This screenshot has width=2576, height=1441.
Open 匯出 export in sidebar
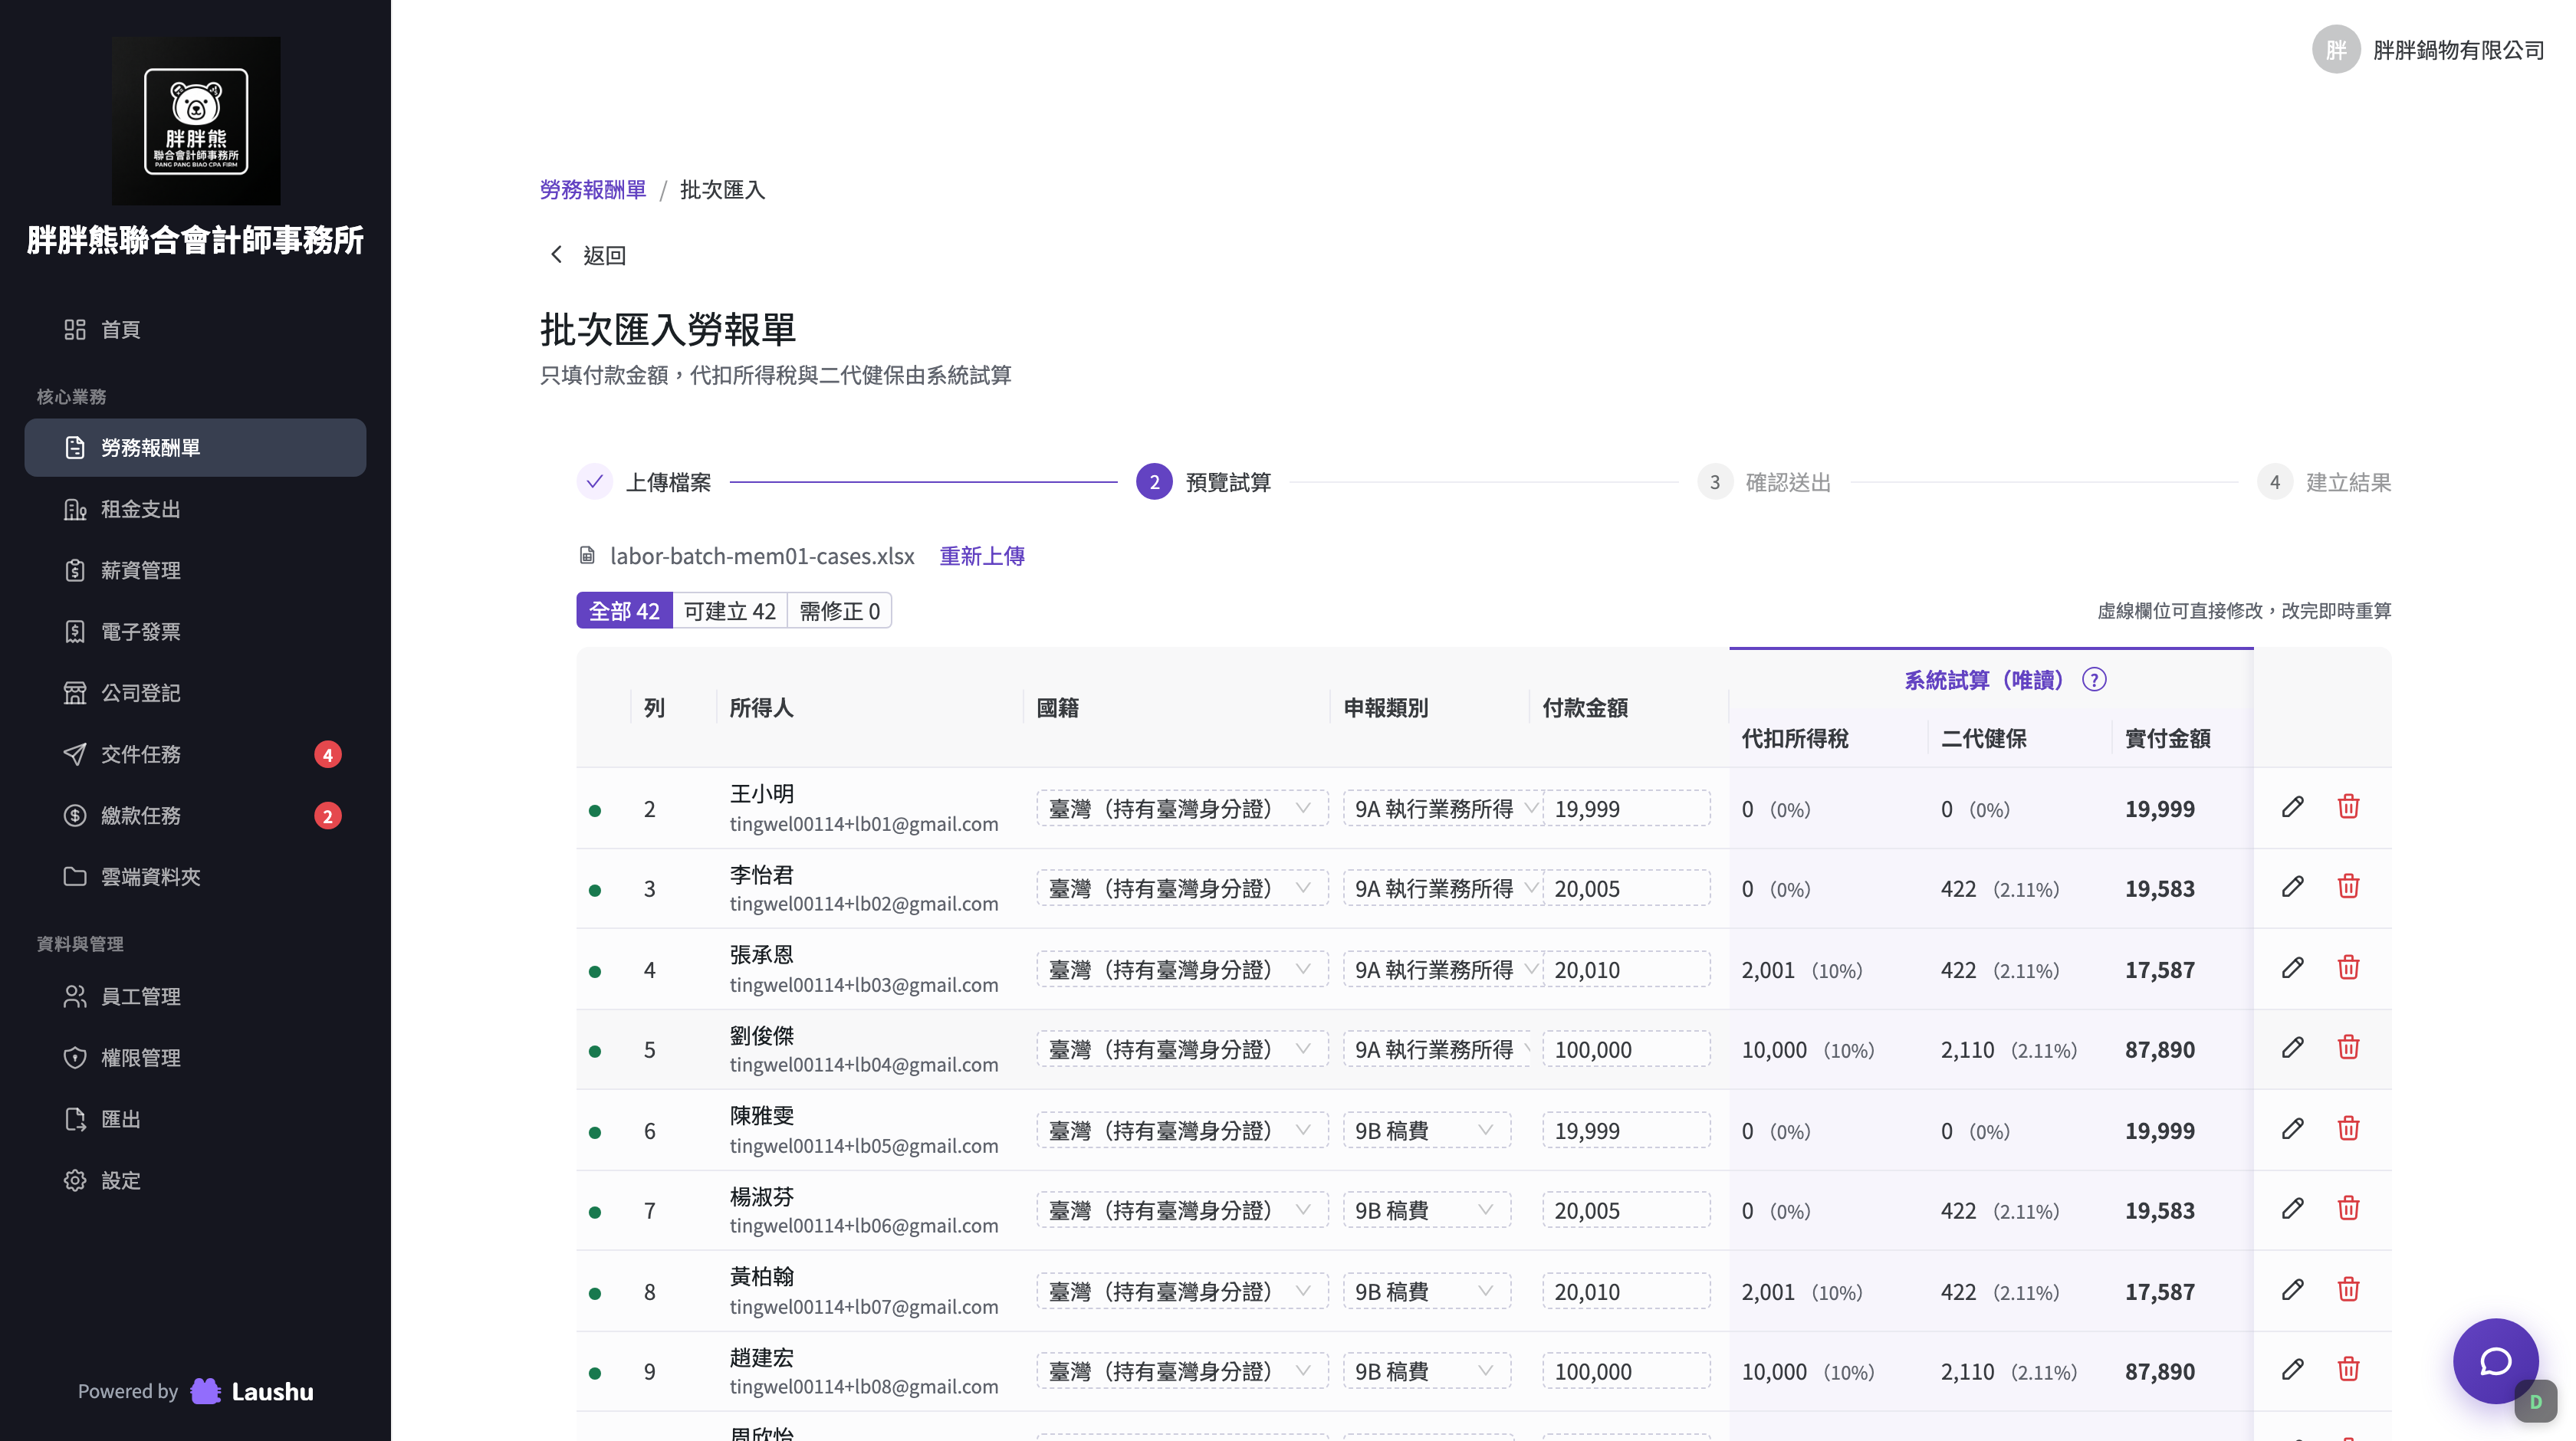point(195,1120)
